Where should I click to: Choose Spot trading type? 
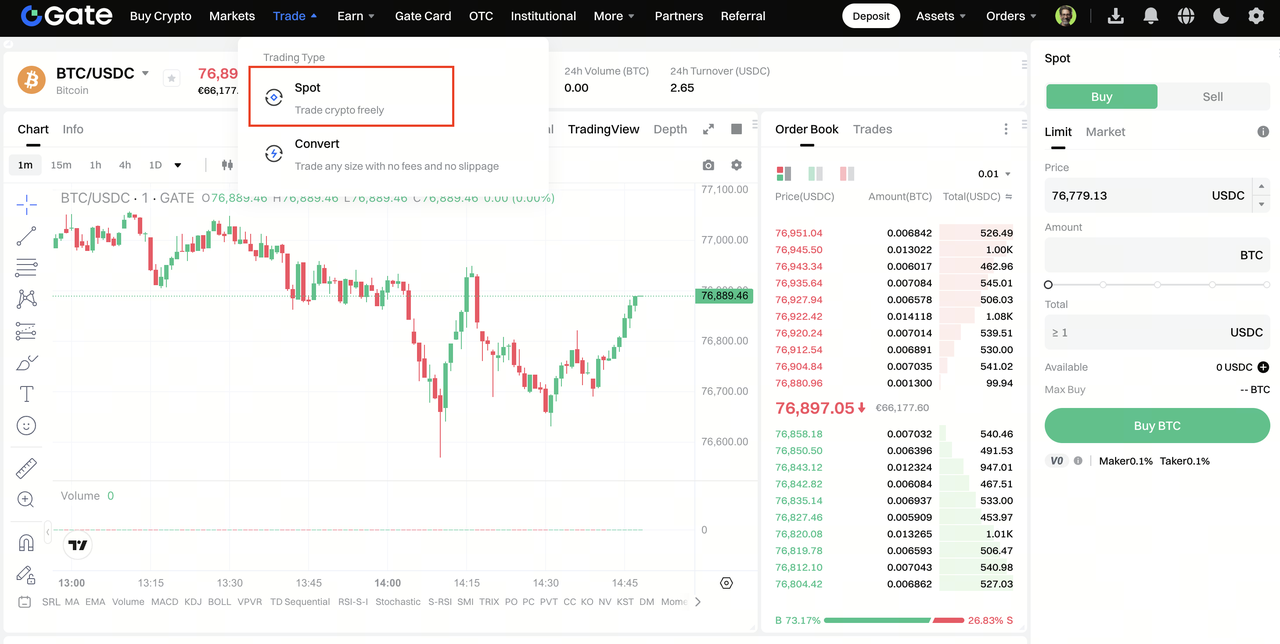point(352,97)
